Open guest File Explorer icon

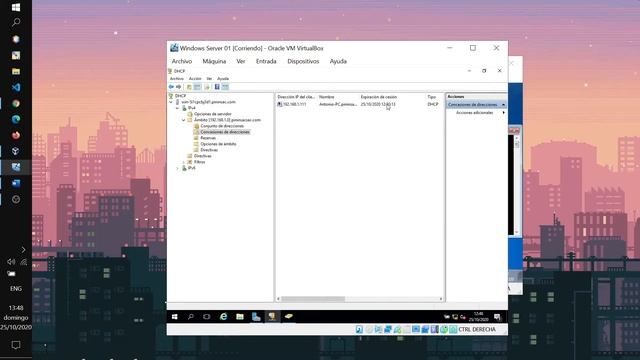pos(240,317)
